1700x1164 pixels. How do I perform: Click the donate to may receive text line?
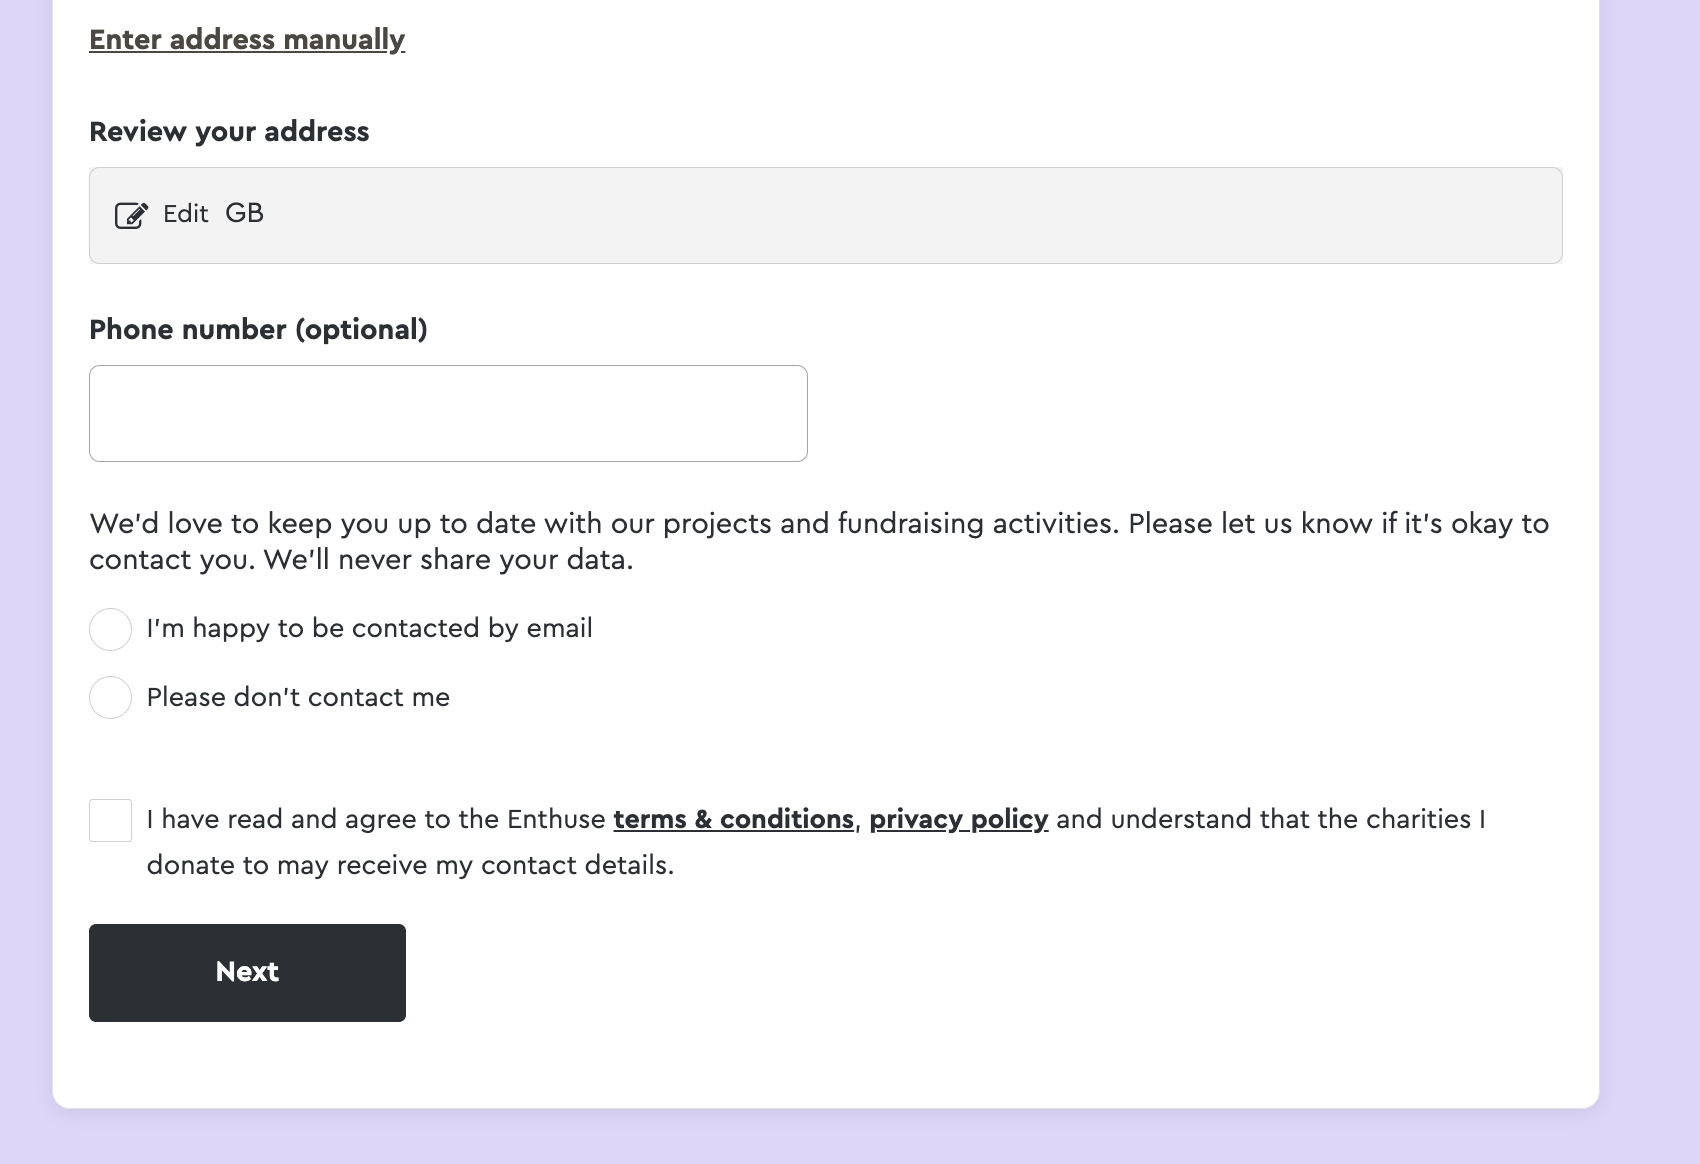pyautogui.click(x=410, y=865)
